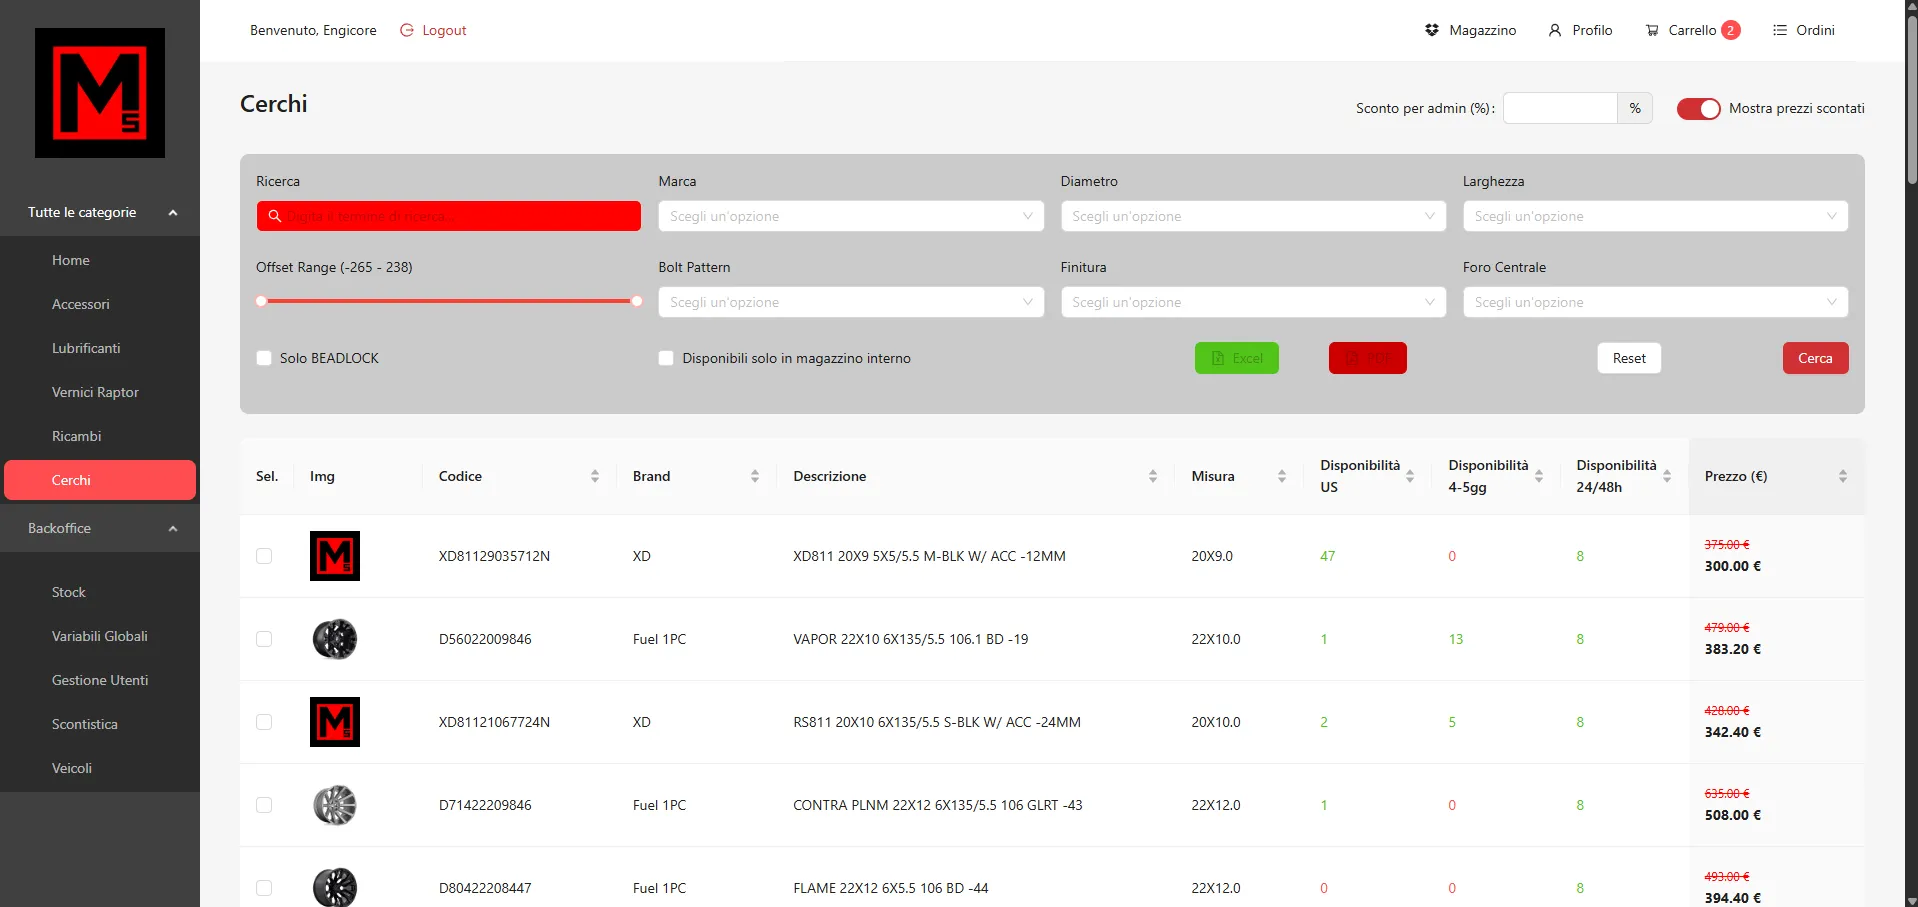
Task: Sort table by Codice column
Action: click(x=594, y=476)
